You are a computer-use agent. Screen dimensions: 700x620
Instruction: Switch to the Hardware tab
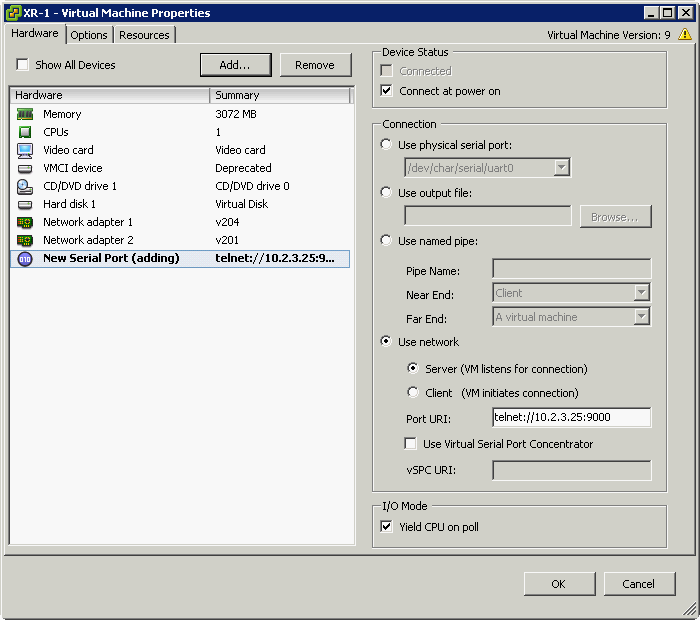(35, 33)
